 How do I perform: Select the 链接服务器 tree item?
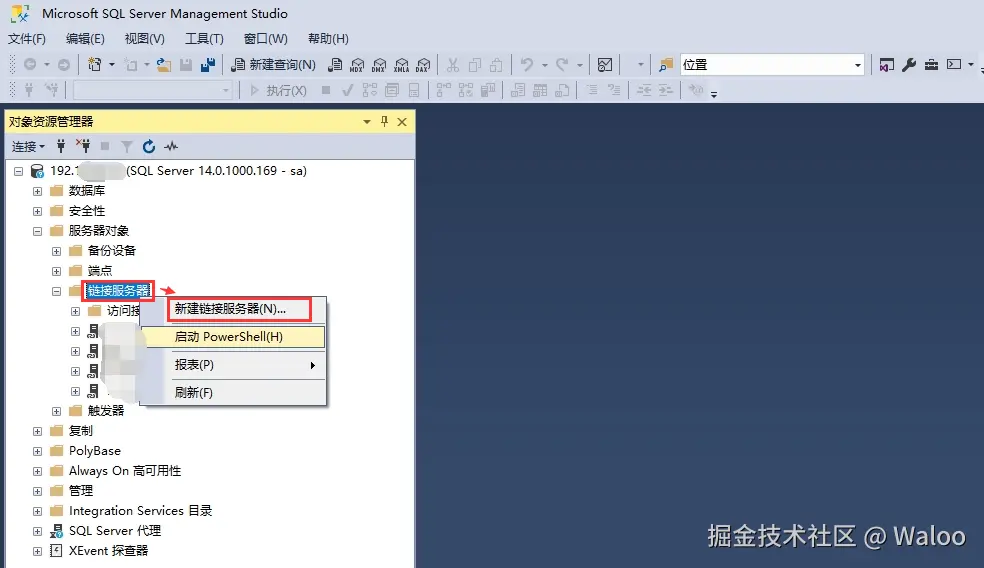point(118,291)
